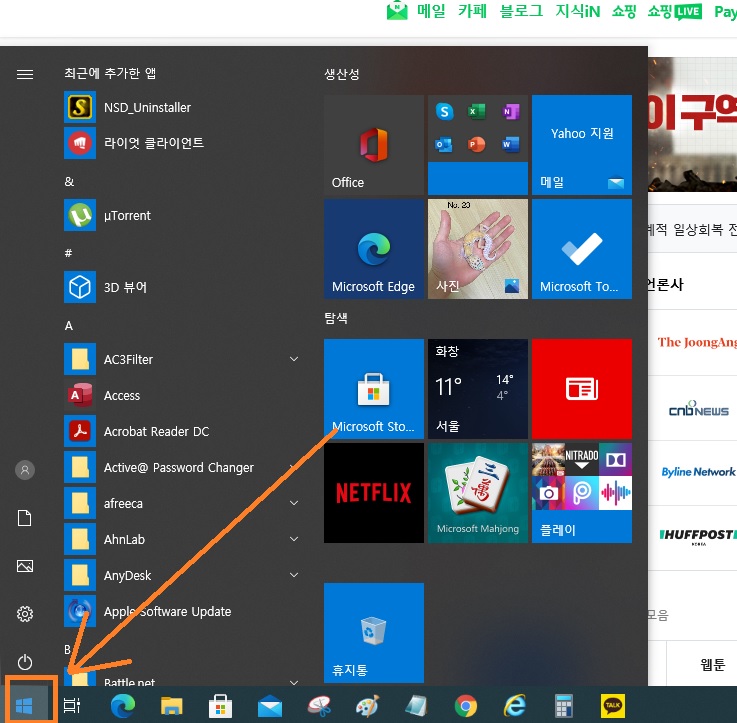Expand the Start menu hamburger button
The width and height of the screenshot is (737, 723).
pyautogui.click(x=25, y=74)
